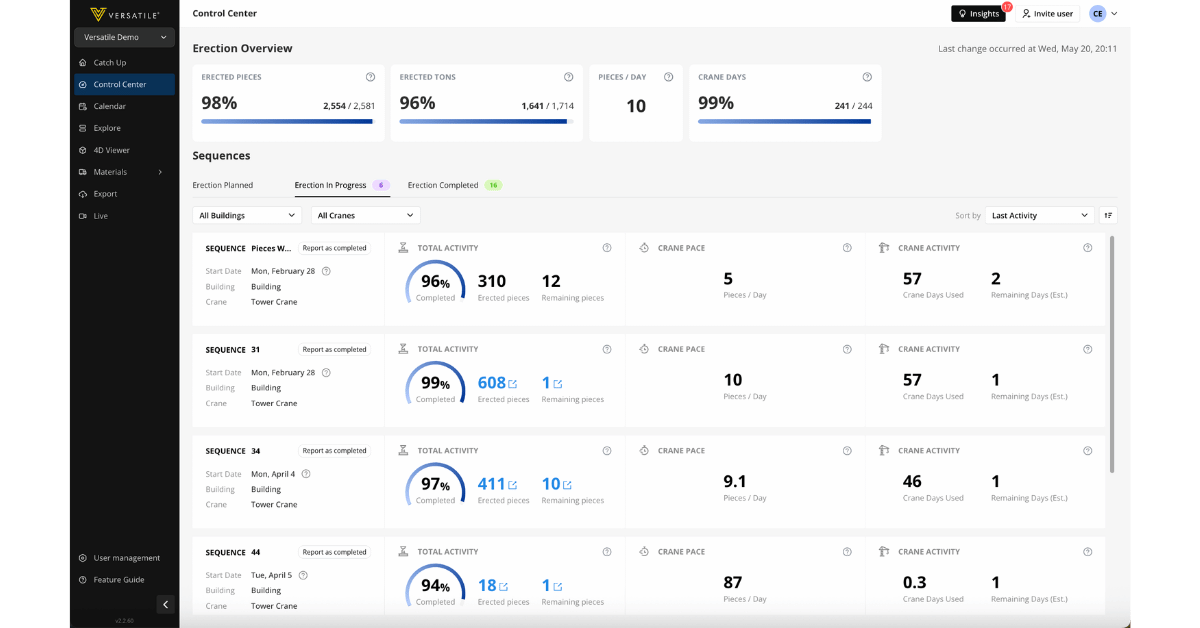
Task: Collapse the sidebar with the arrow button
Action: click(165, 604)
